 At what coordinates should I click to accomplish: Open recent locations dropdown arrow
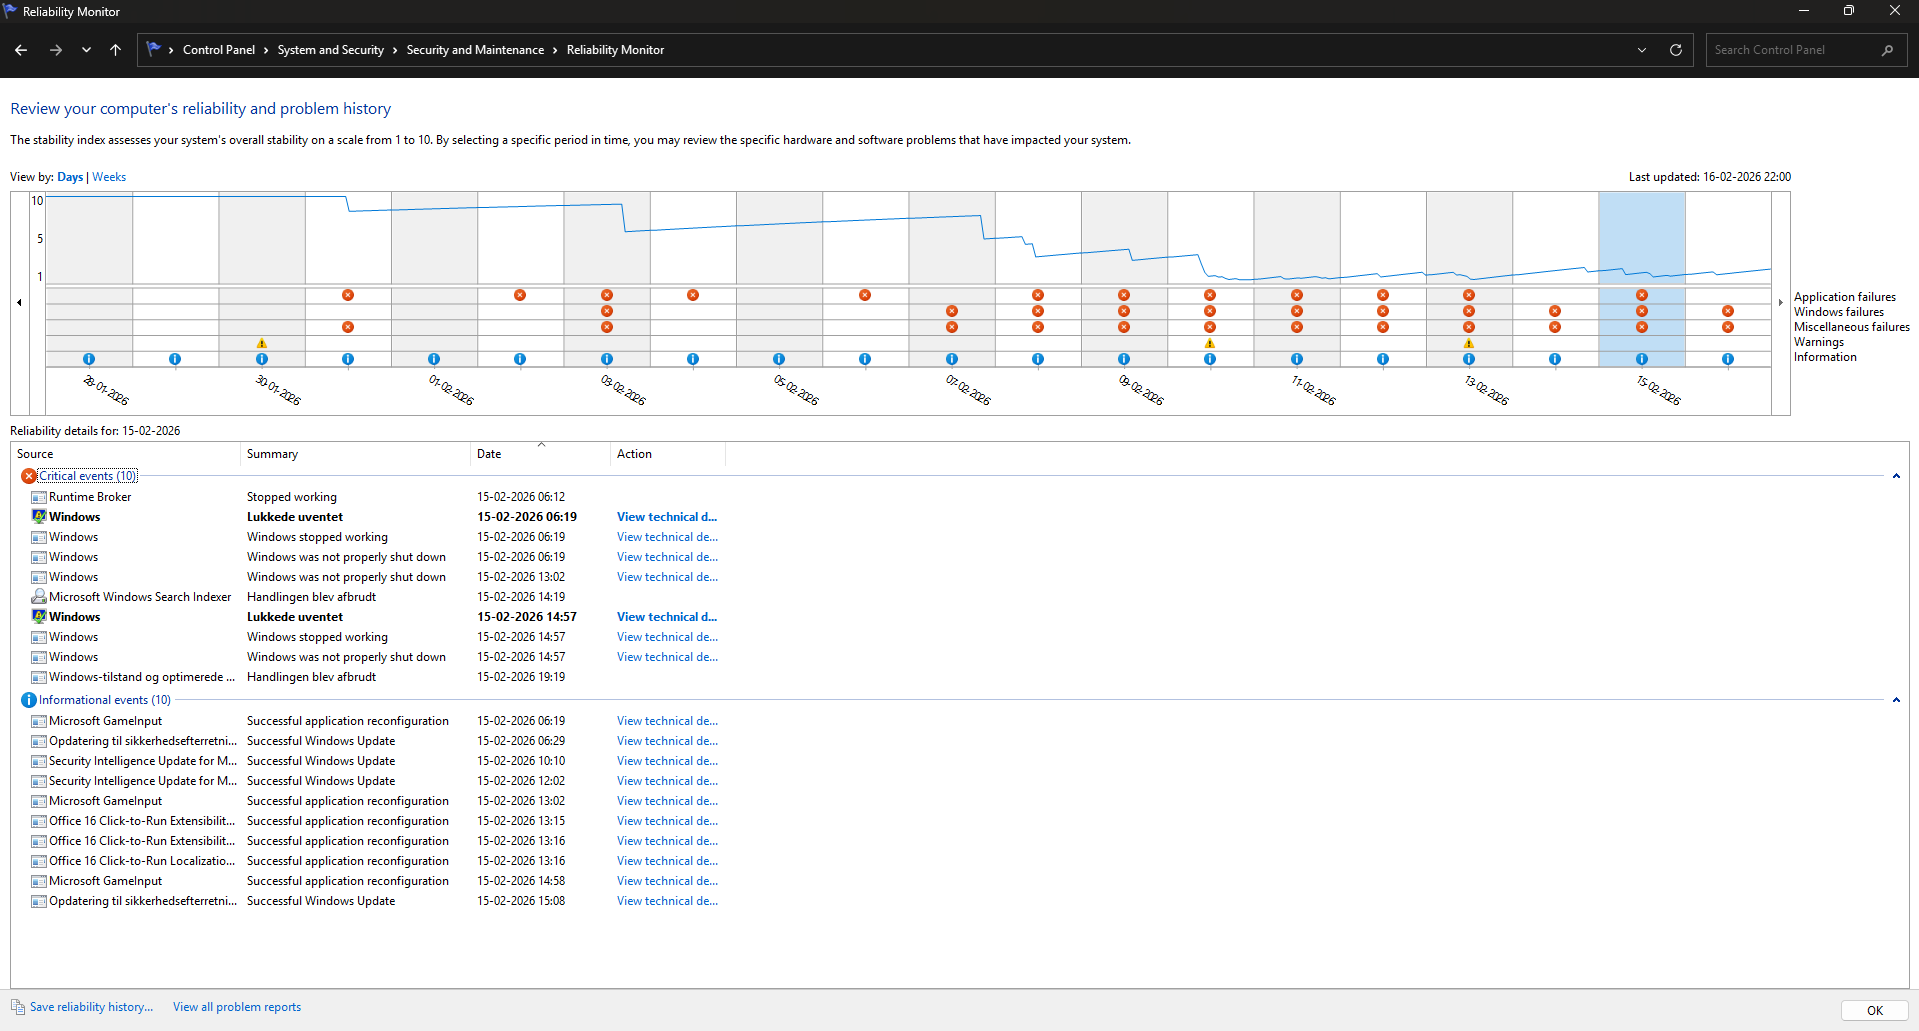(x=87, y=50)
